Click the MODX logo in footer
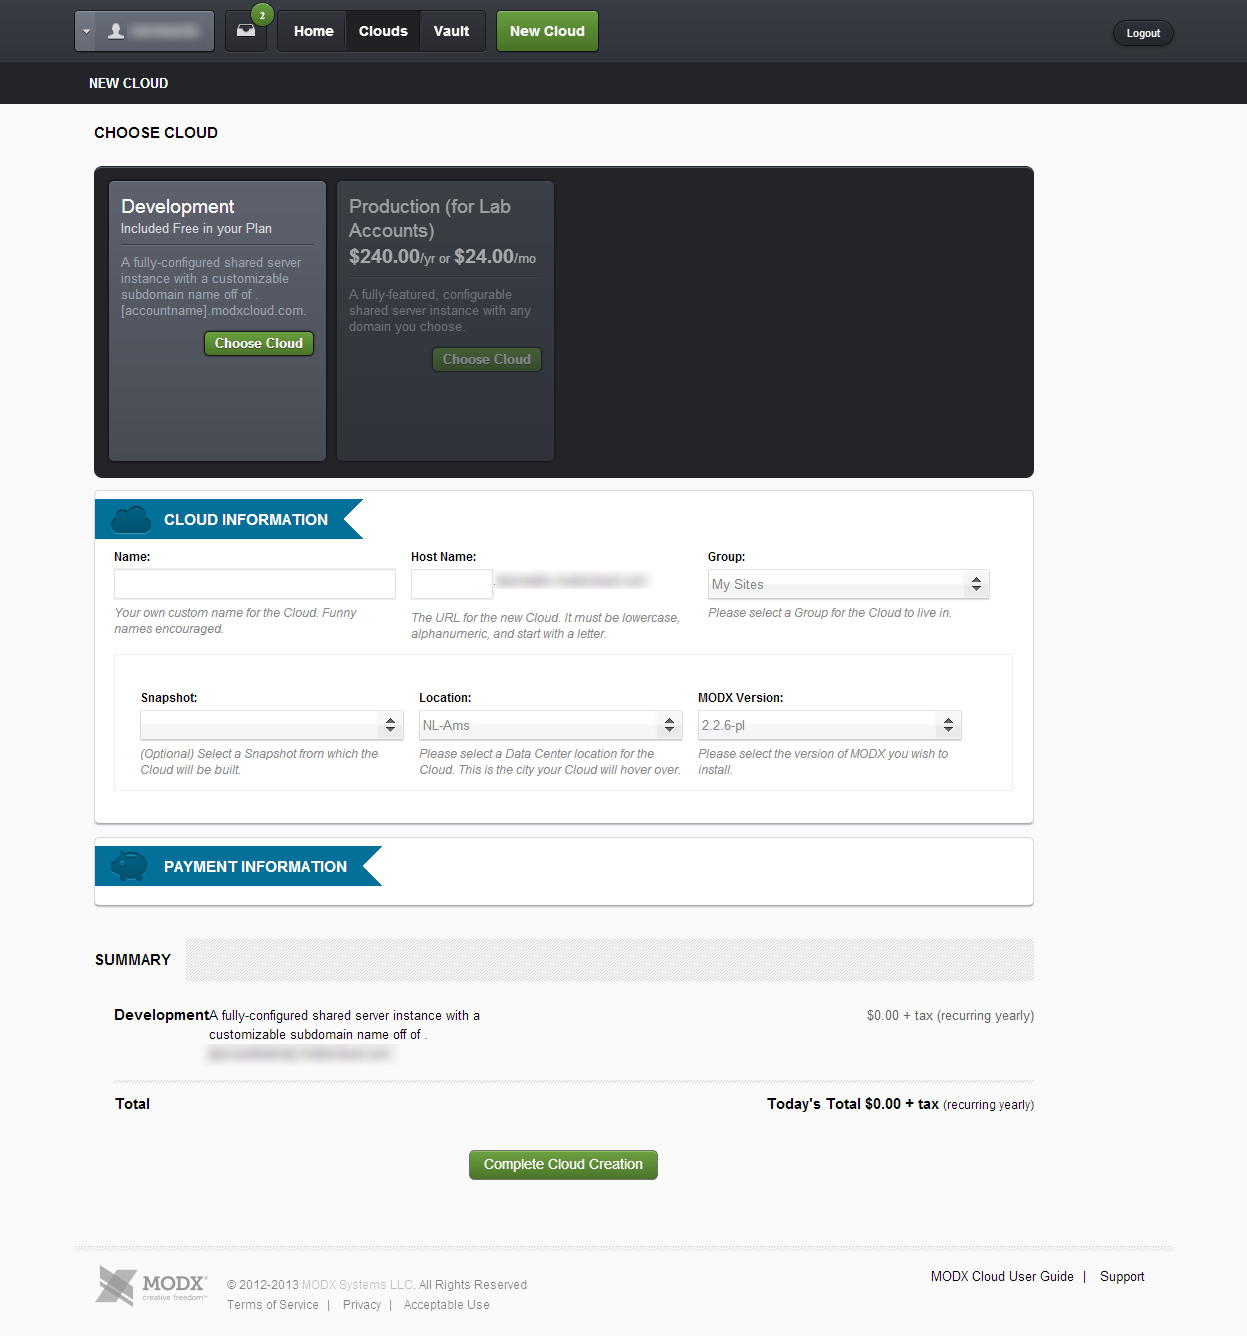The width and height of the screenshot is (1247, 1336). (x=152, y=1285)
